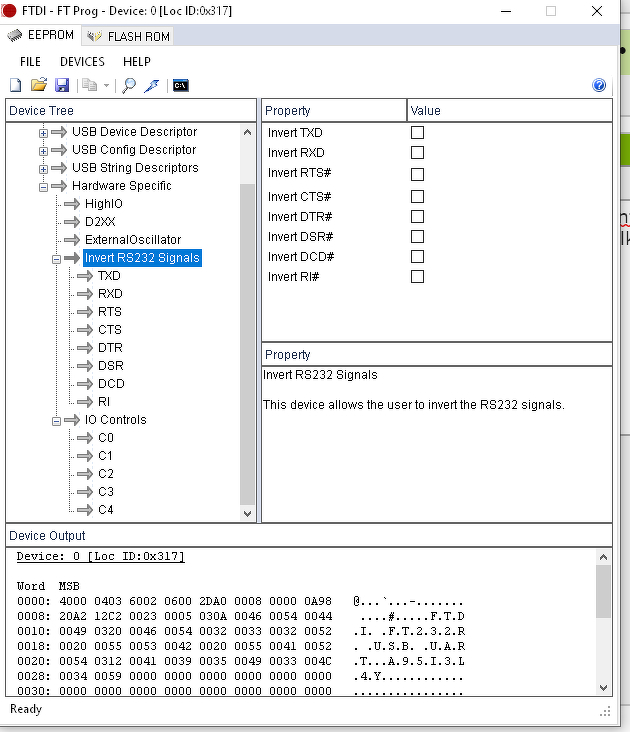Select the C3 tree item

pyautogui.click(x=106, y=492)
